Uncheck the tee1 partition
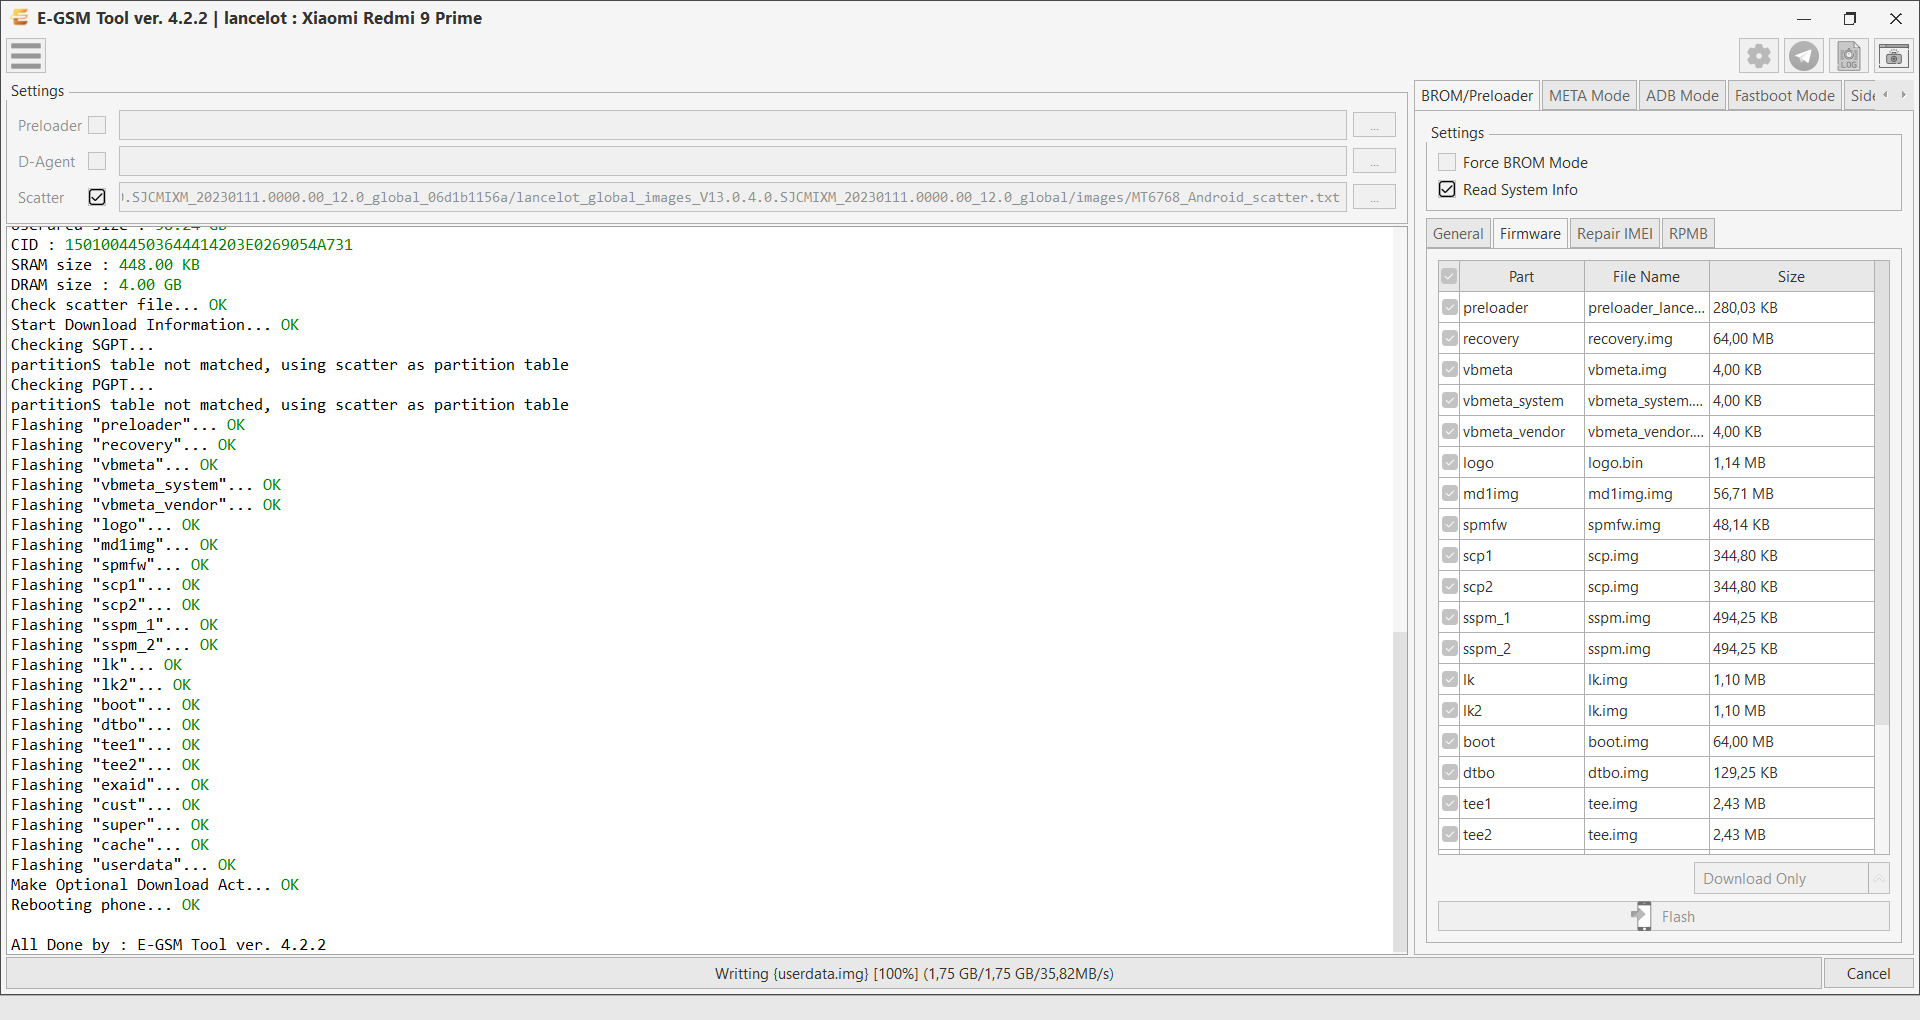The height and width of the screenshot is (1020, 1920). point(1450,803)
